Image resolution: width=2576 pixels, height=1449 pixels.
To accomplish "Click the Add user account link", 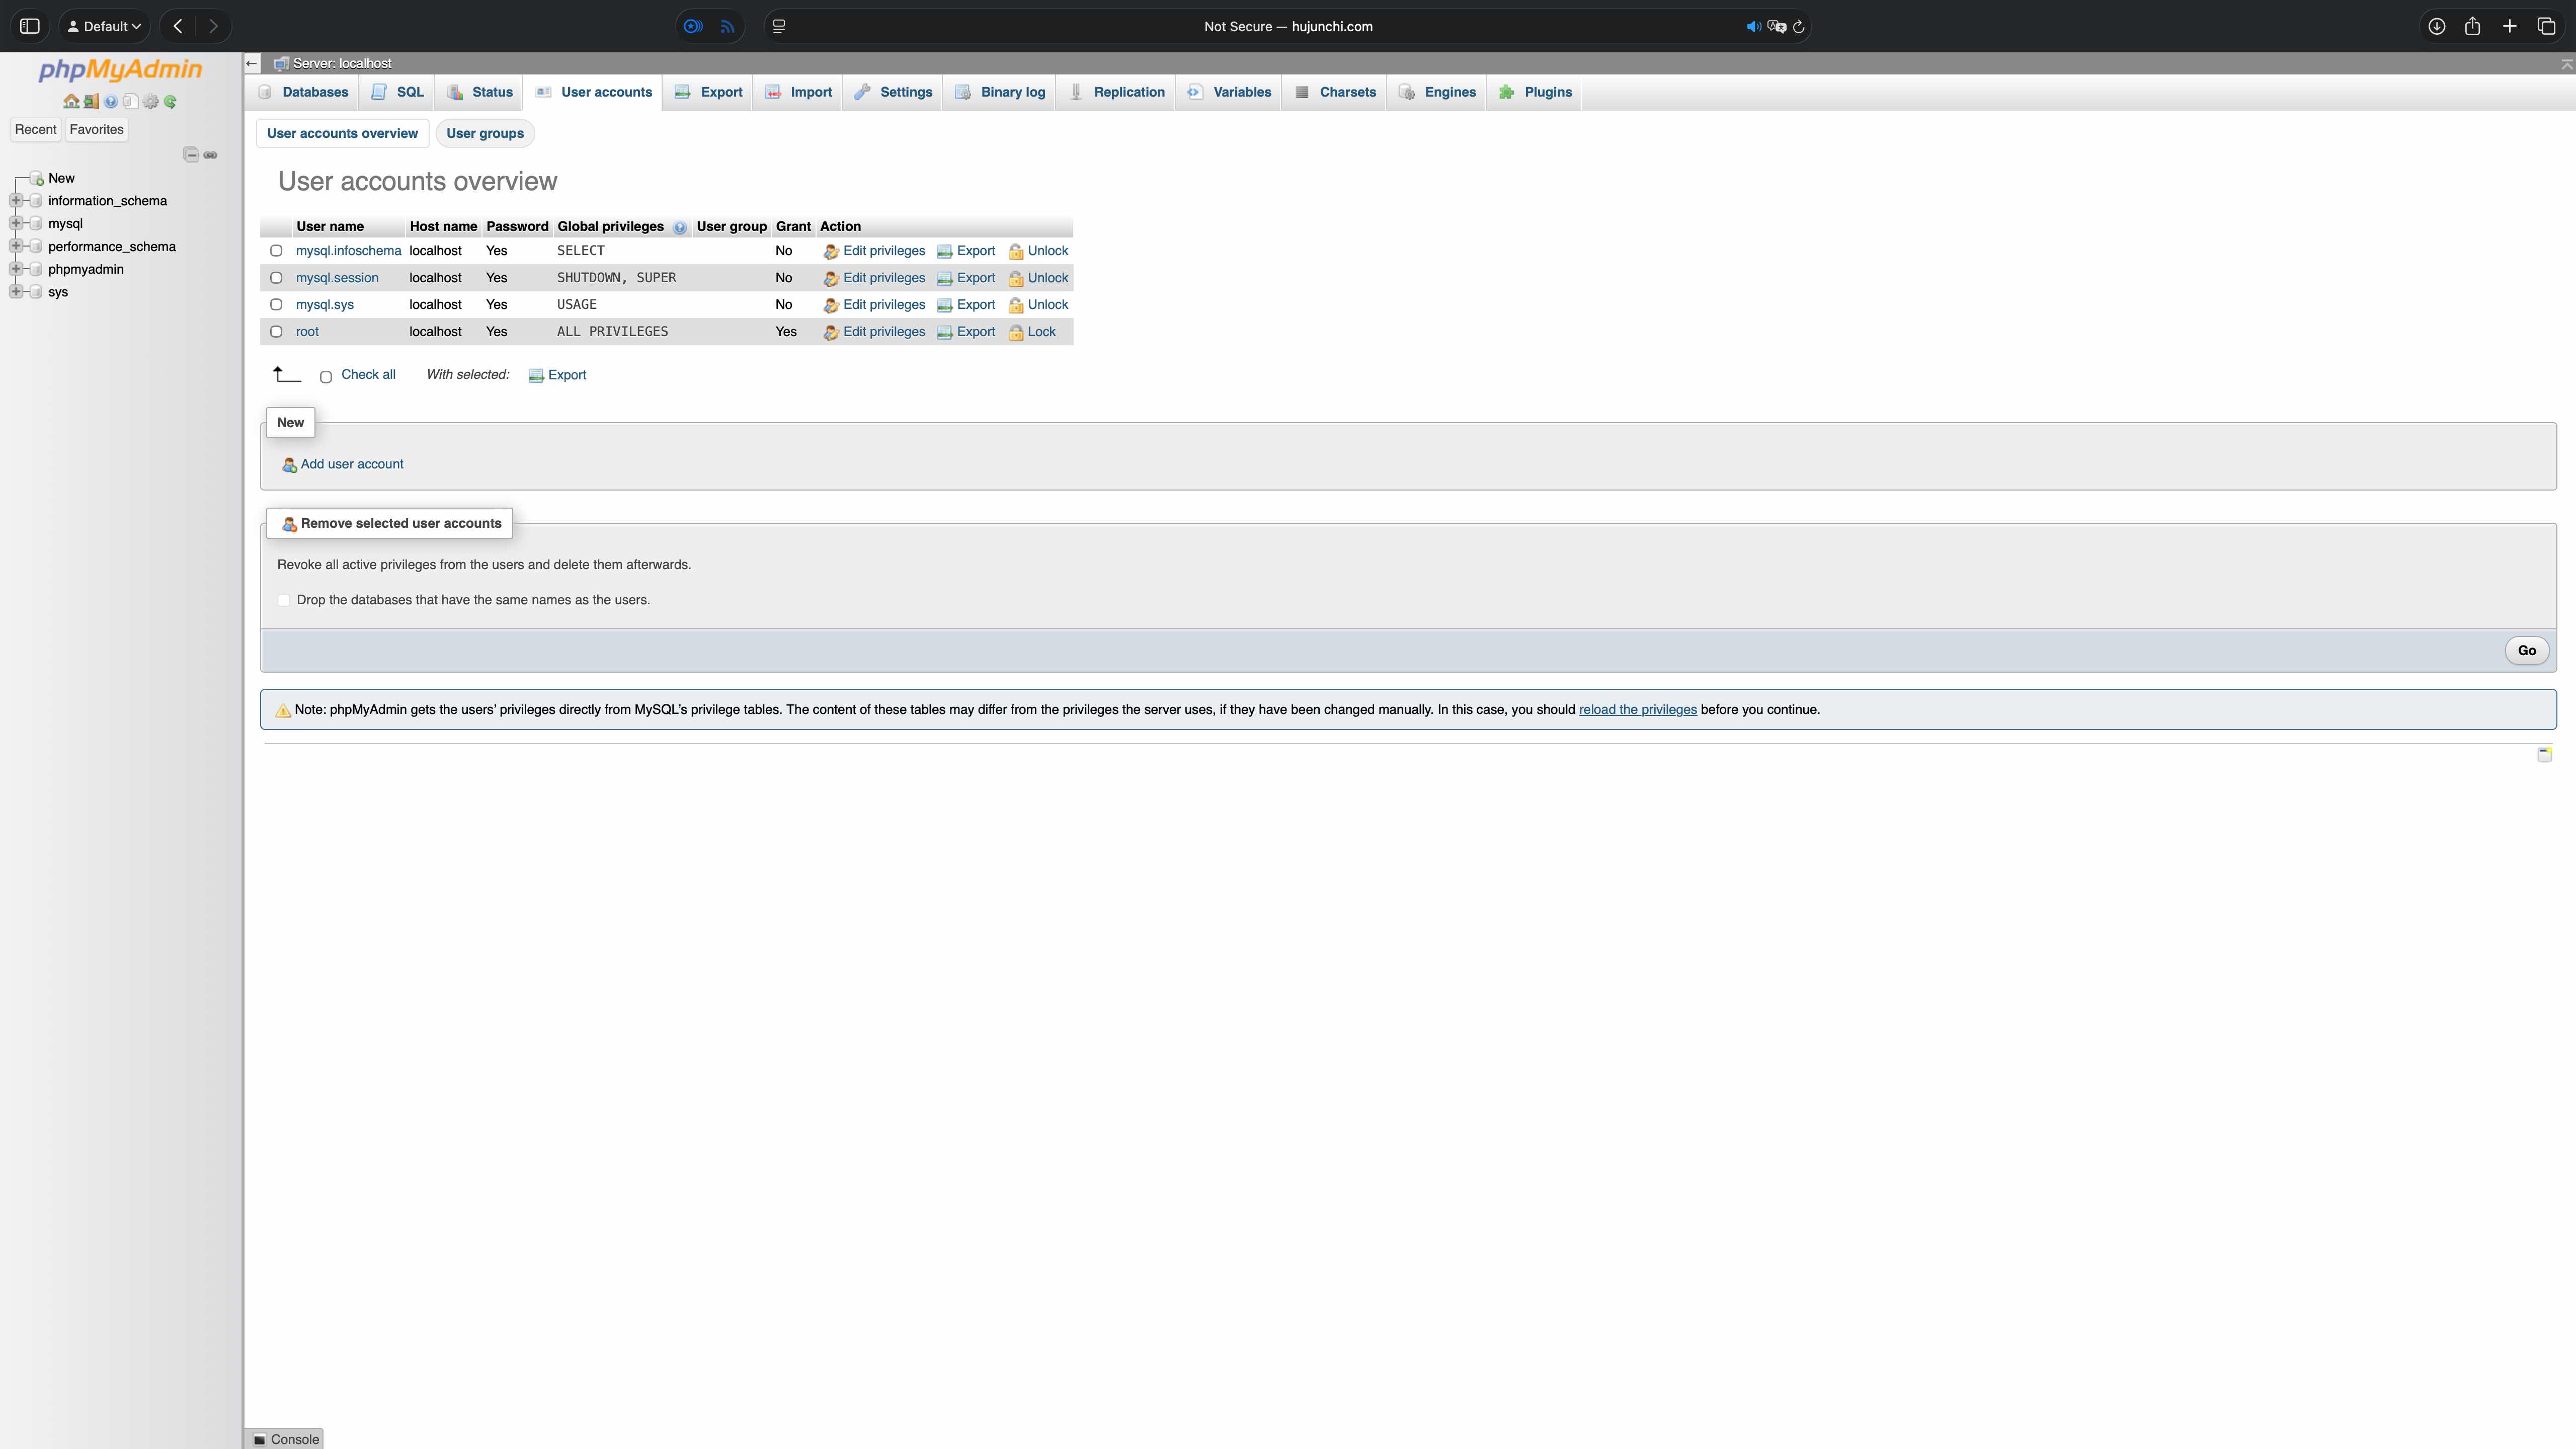I will pyautogui.click(x=351, y=464).
